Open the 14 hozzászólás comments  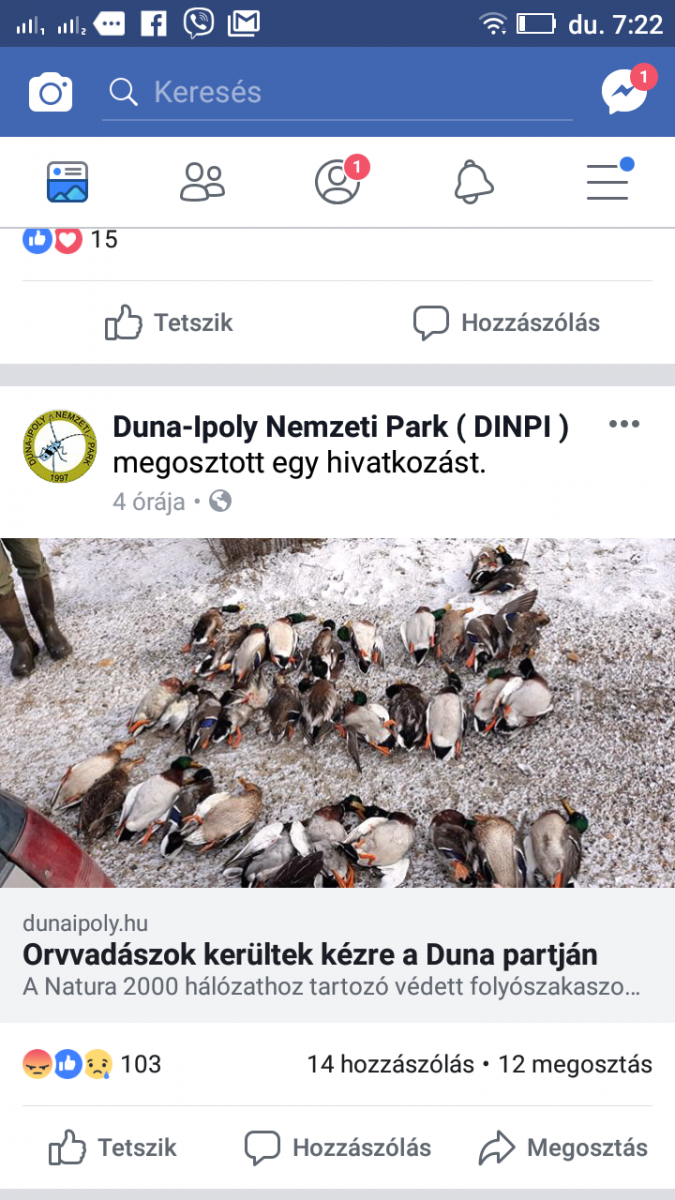[x=390, y=1064]
